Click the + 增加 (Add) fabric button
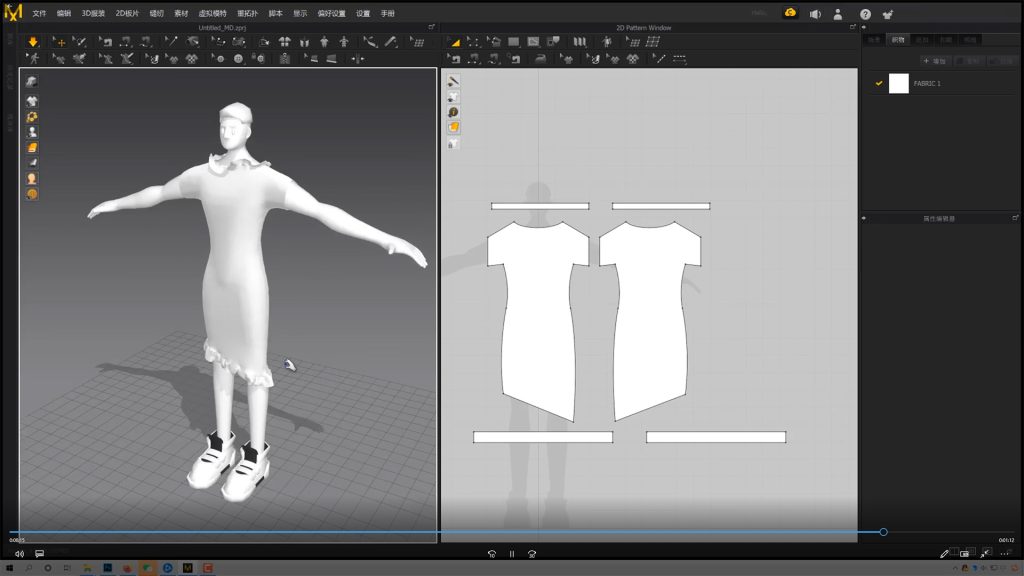 (933, 62)
